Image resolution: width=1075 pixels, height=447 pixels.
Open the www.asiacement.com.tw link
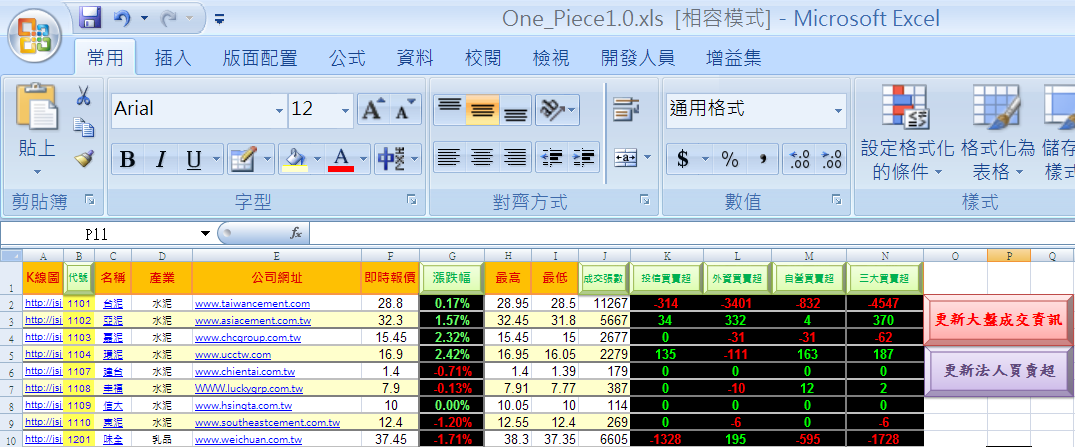252,319
